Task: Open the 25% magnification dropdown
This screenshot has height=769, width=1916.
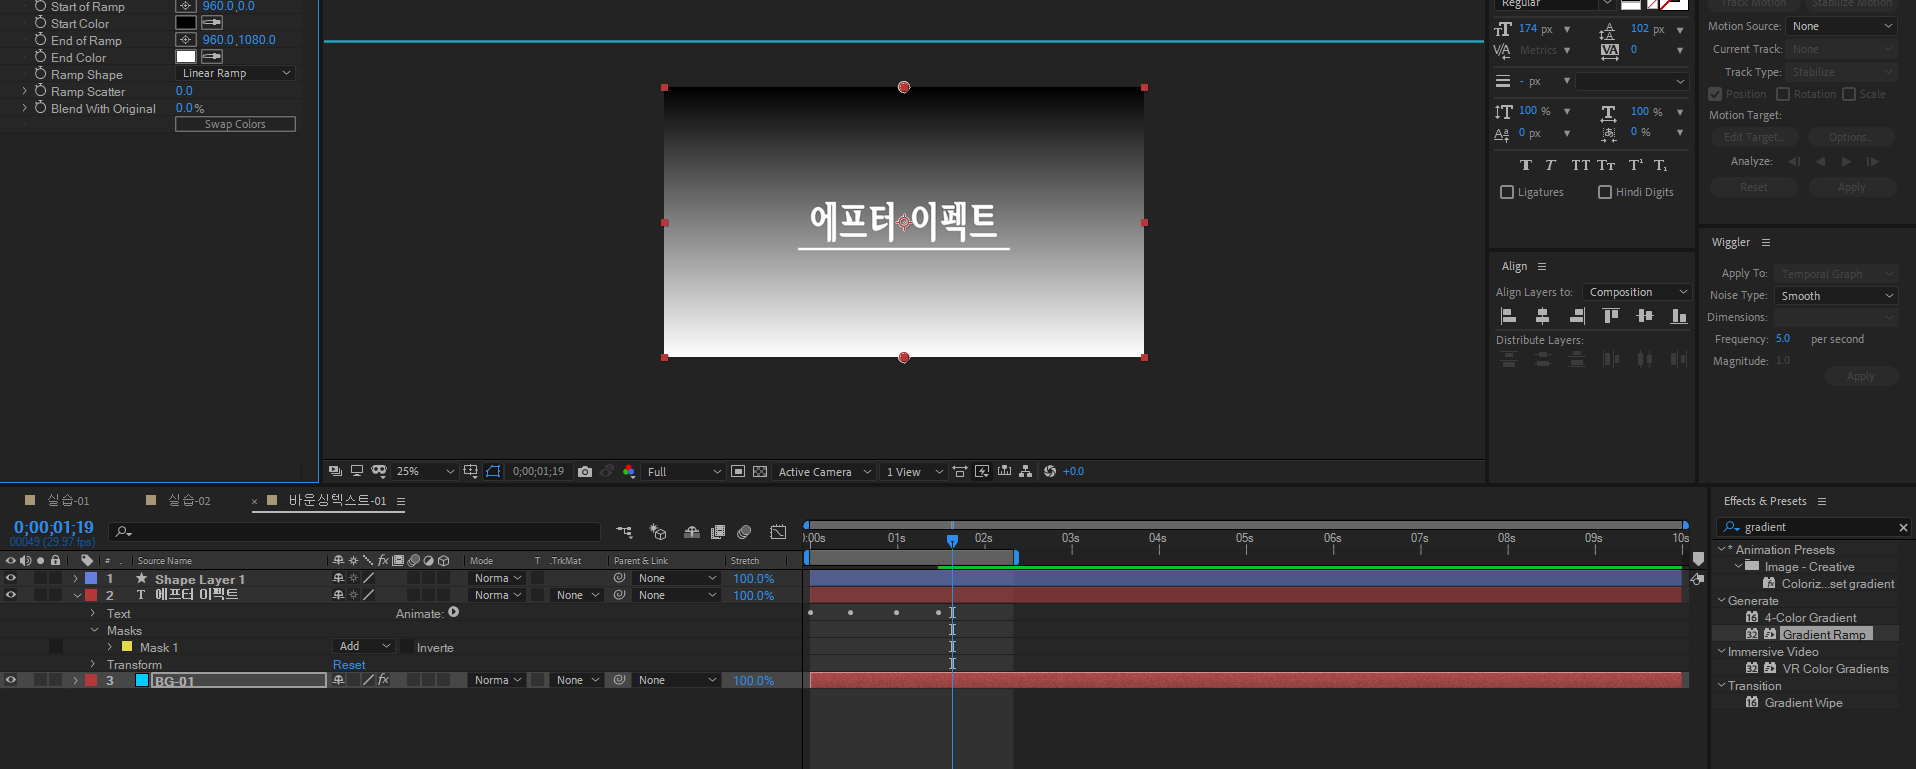Action: click(425, 472)
